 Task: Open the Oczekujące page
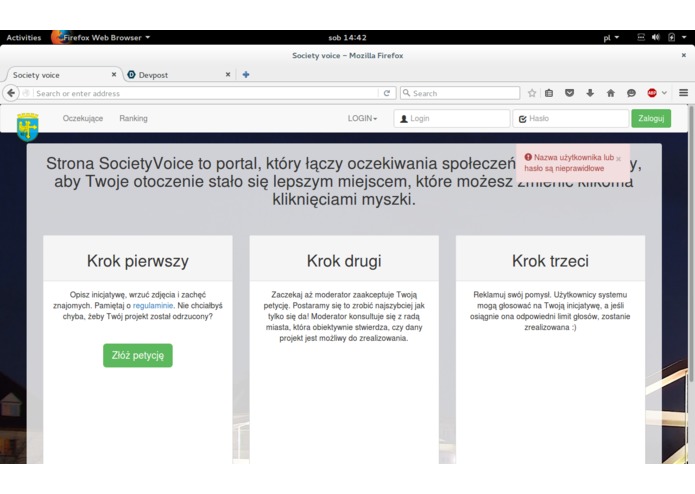click(x=82, y=118)
